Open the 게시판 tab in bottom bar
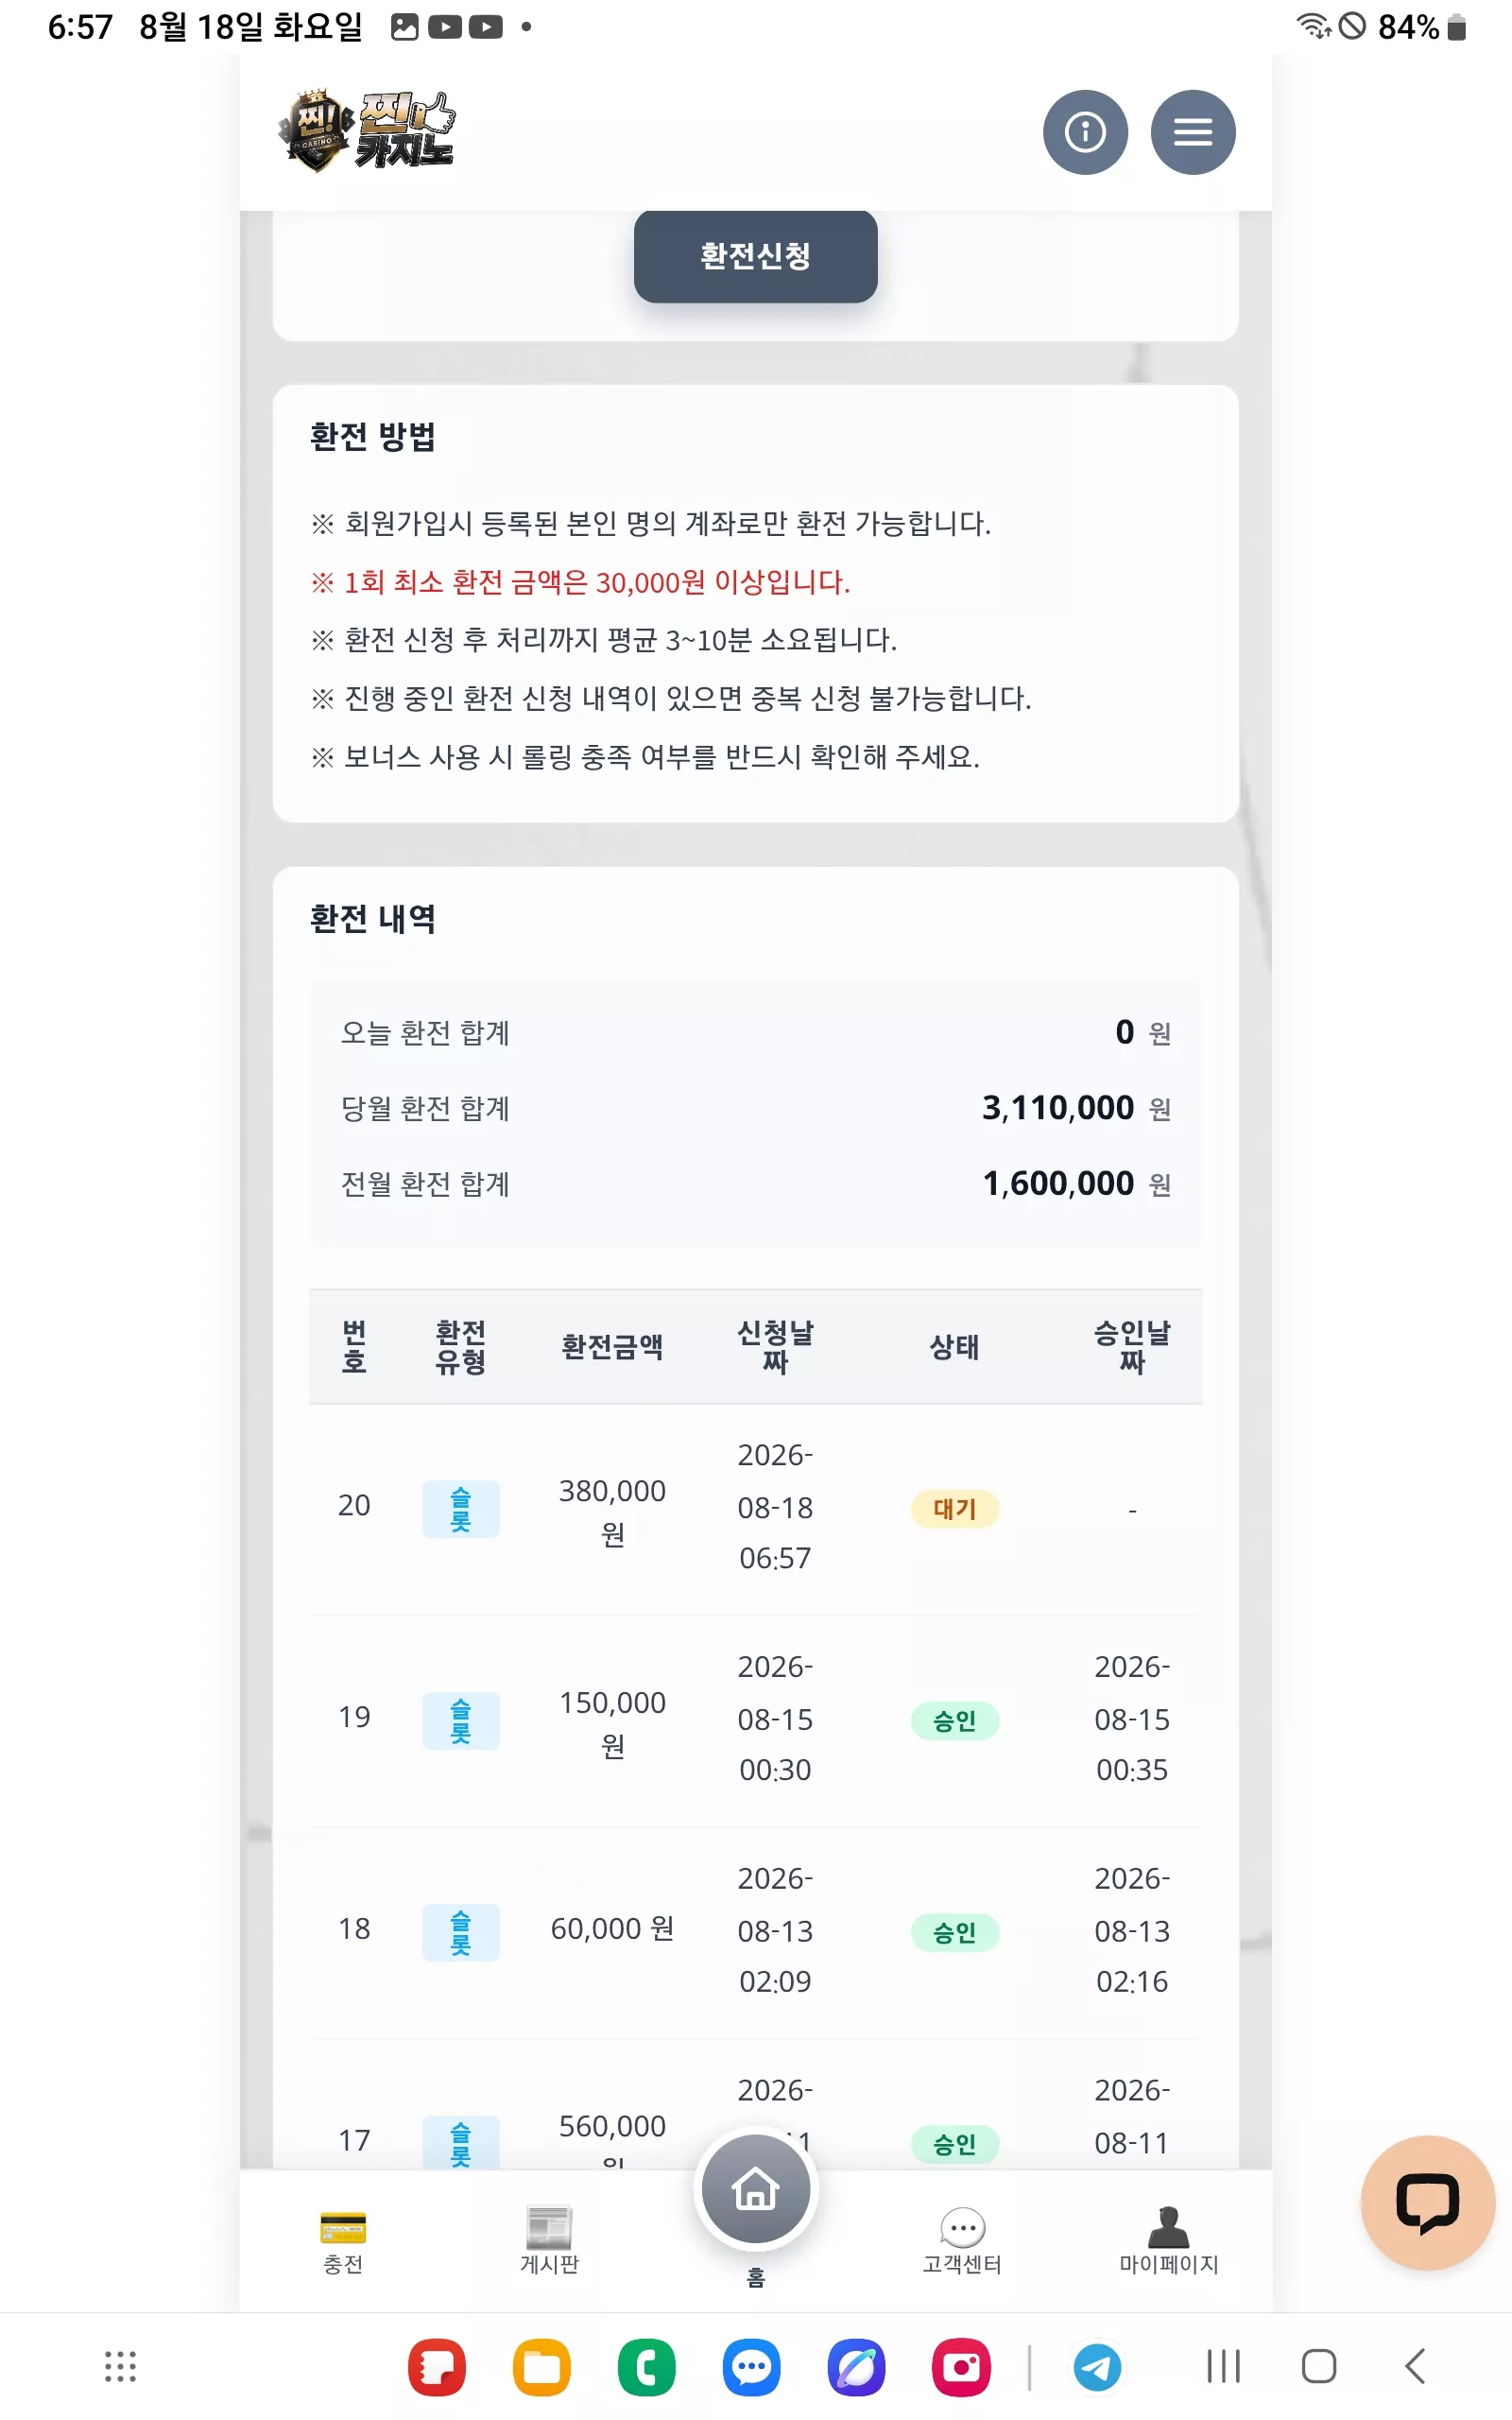The height and width of the screenshot is (2420, 1512). pyautogui.click(x=549, y=2242)
